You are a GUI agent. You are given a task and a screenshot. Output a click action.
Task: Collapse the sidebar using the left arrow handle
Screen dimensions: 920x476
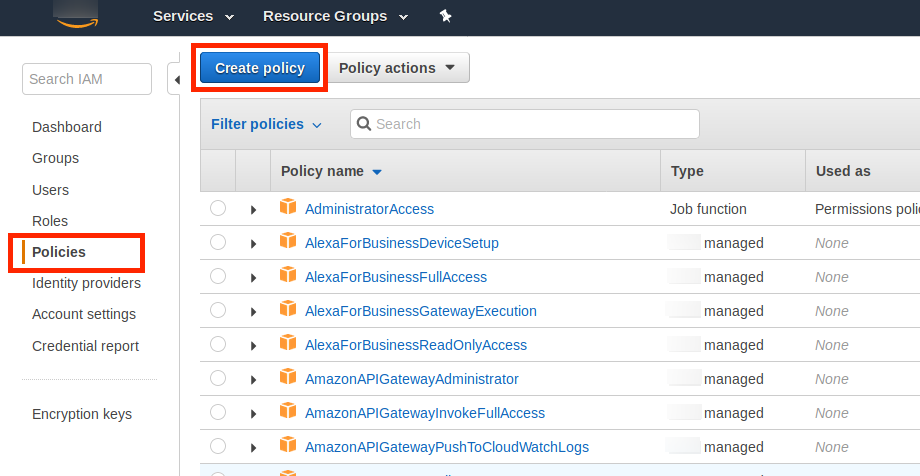[176, 80]
